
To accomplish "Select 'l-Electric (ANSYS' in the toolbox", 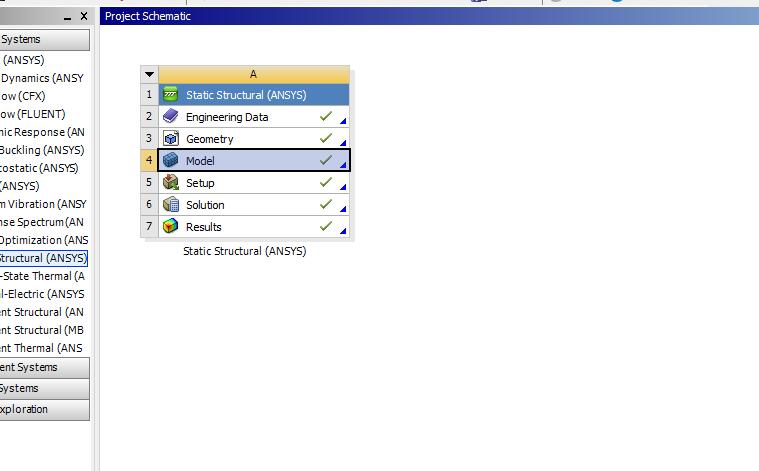I will point(42,294).
